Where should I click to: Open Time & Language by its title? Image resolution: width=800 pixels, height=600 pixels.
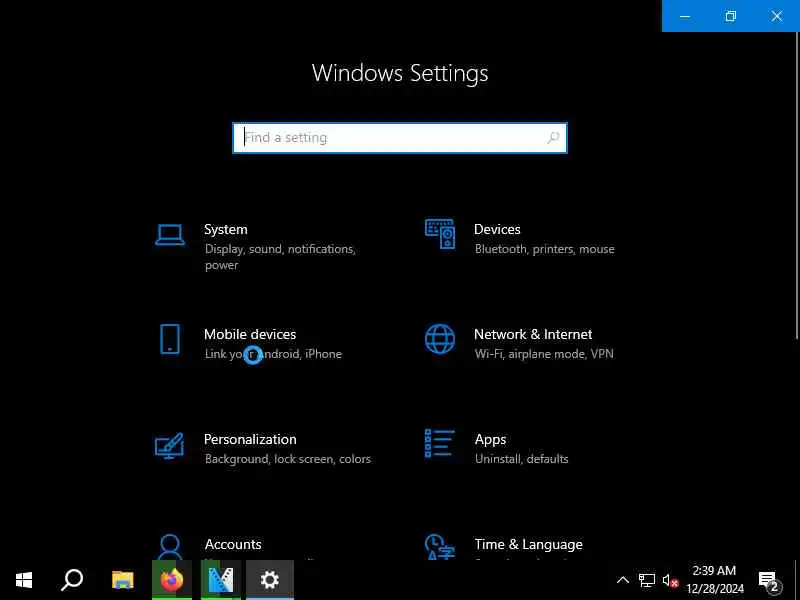pyautogui.click(x=529, y=544)
